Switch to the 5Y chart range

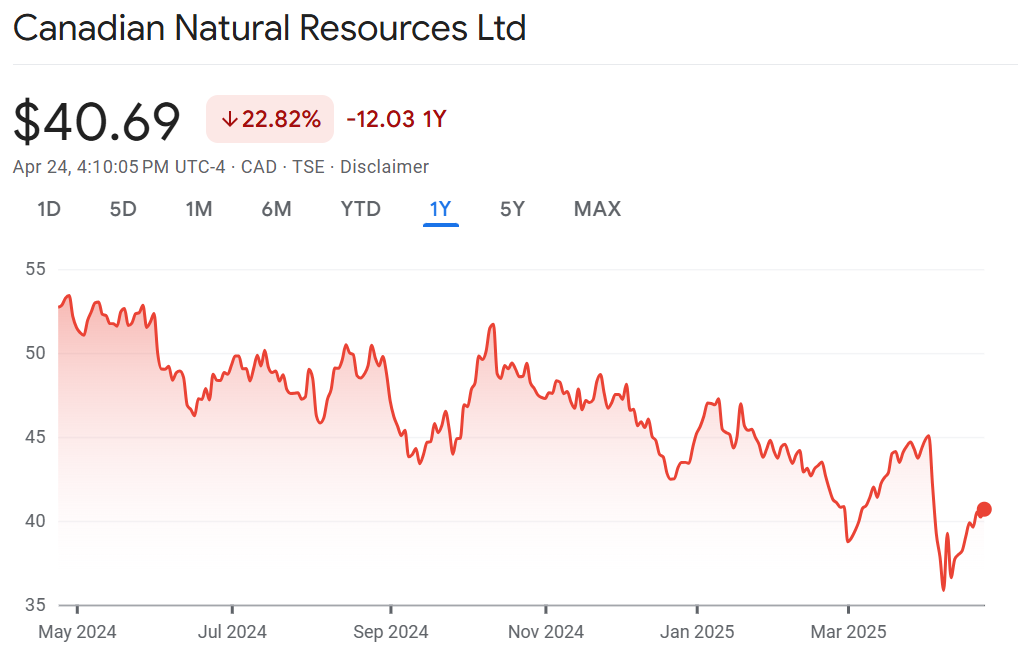[512, 209]
